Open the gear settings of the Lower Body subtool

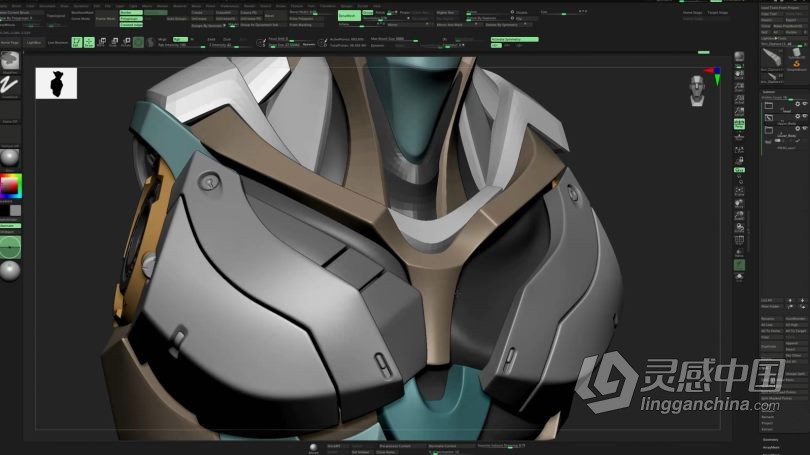798,128
